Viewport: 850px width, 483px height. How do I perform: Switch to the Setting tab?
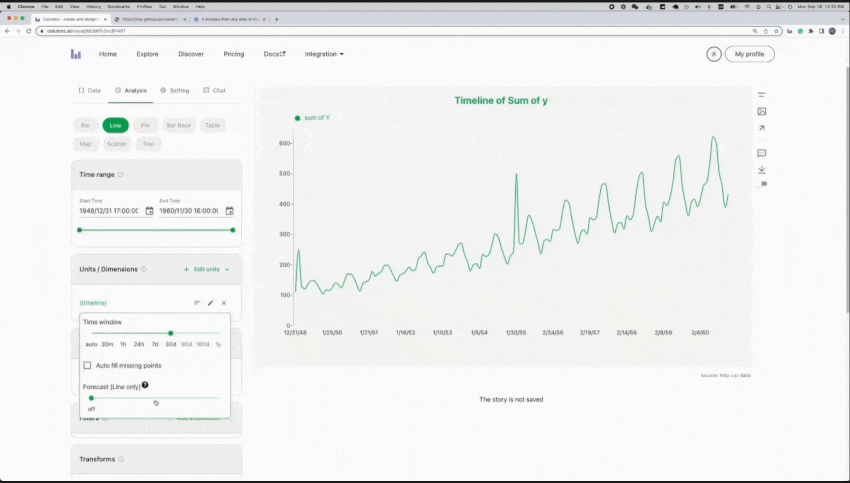click(x=175, y=91)
